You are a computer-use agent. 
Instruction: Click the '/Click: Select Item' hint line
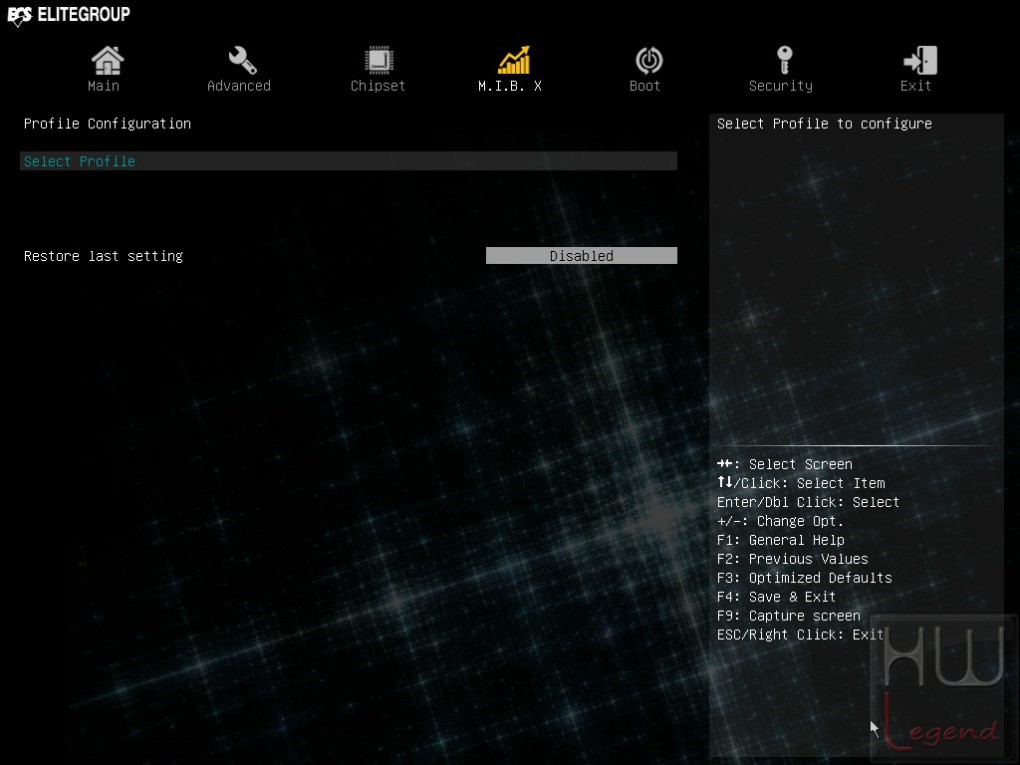(x=801, y=483)
